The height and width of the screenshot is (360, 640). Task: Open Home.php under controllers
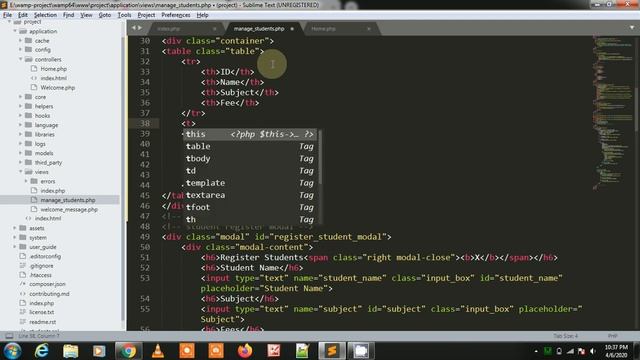pyautogui.click(x=53, y=69)
